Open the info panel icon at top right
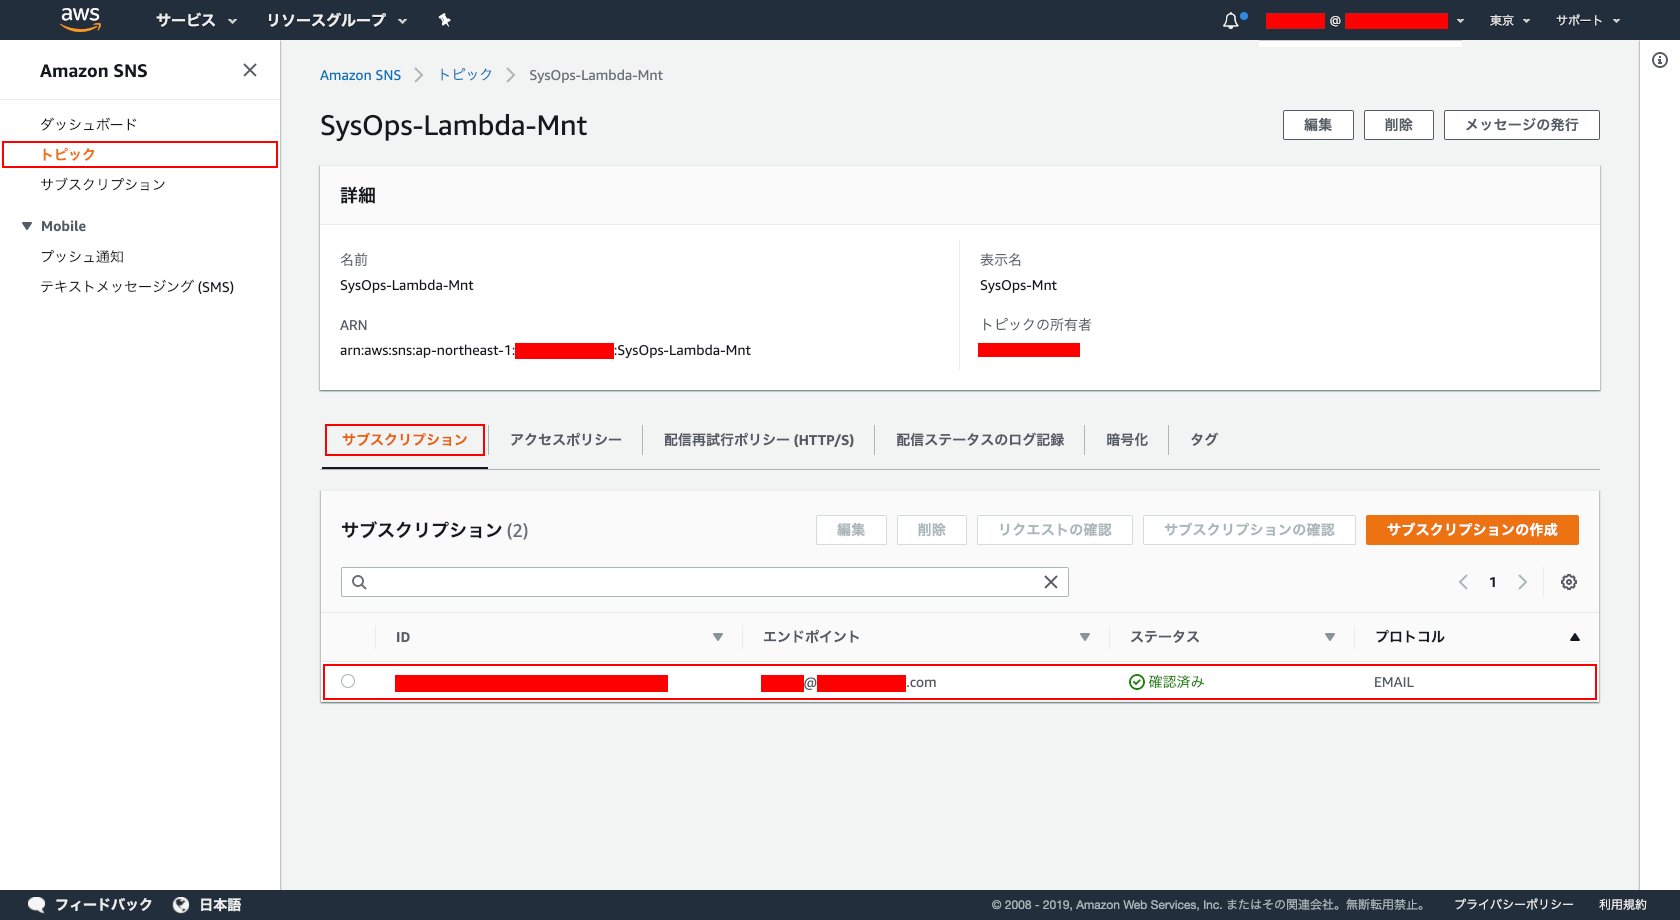Screen dimensions: 1680x920 click(1657, 60)
